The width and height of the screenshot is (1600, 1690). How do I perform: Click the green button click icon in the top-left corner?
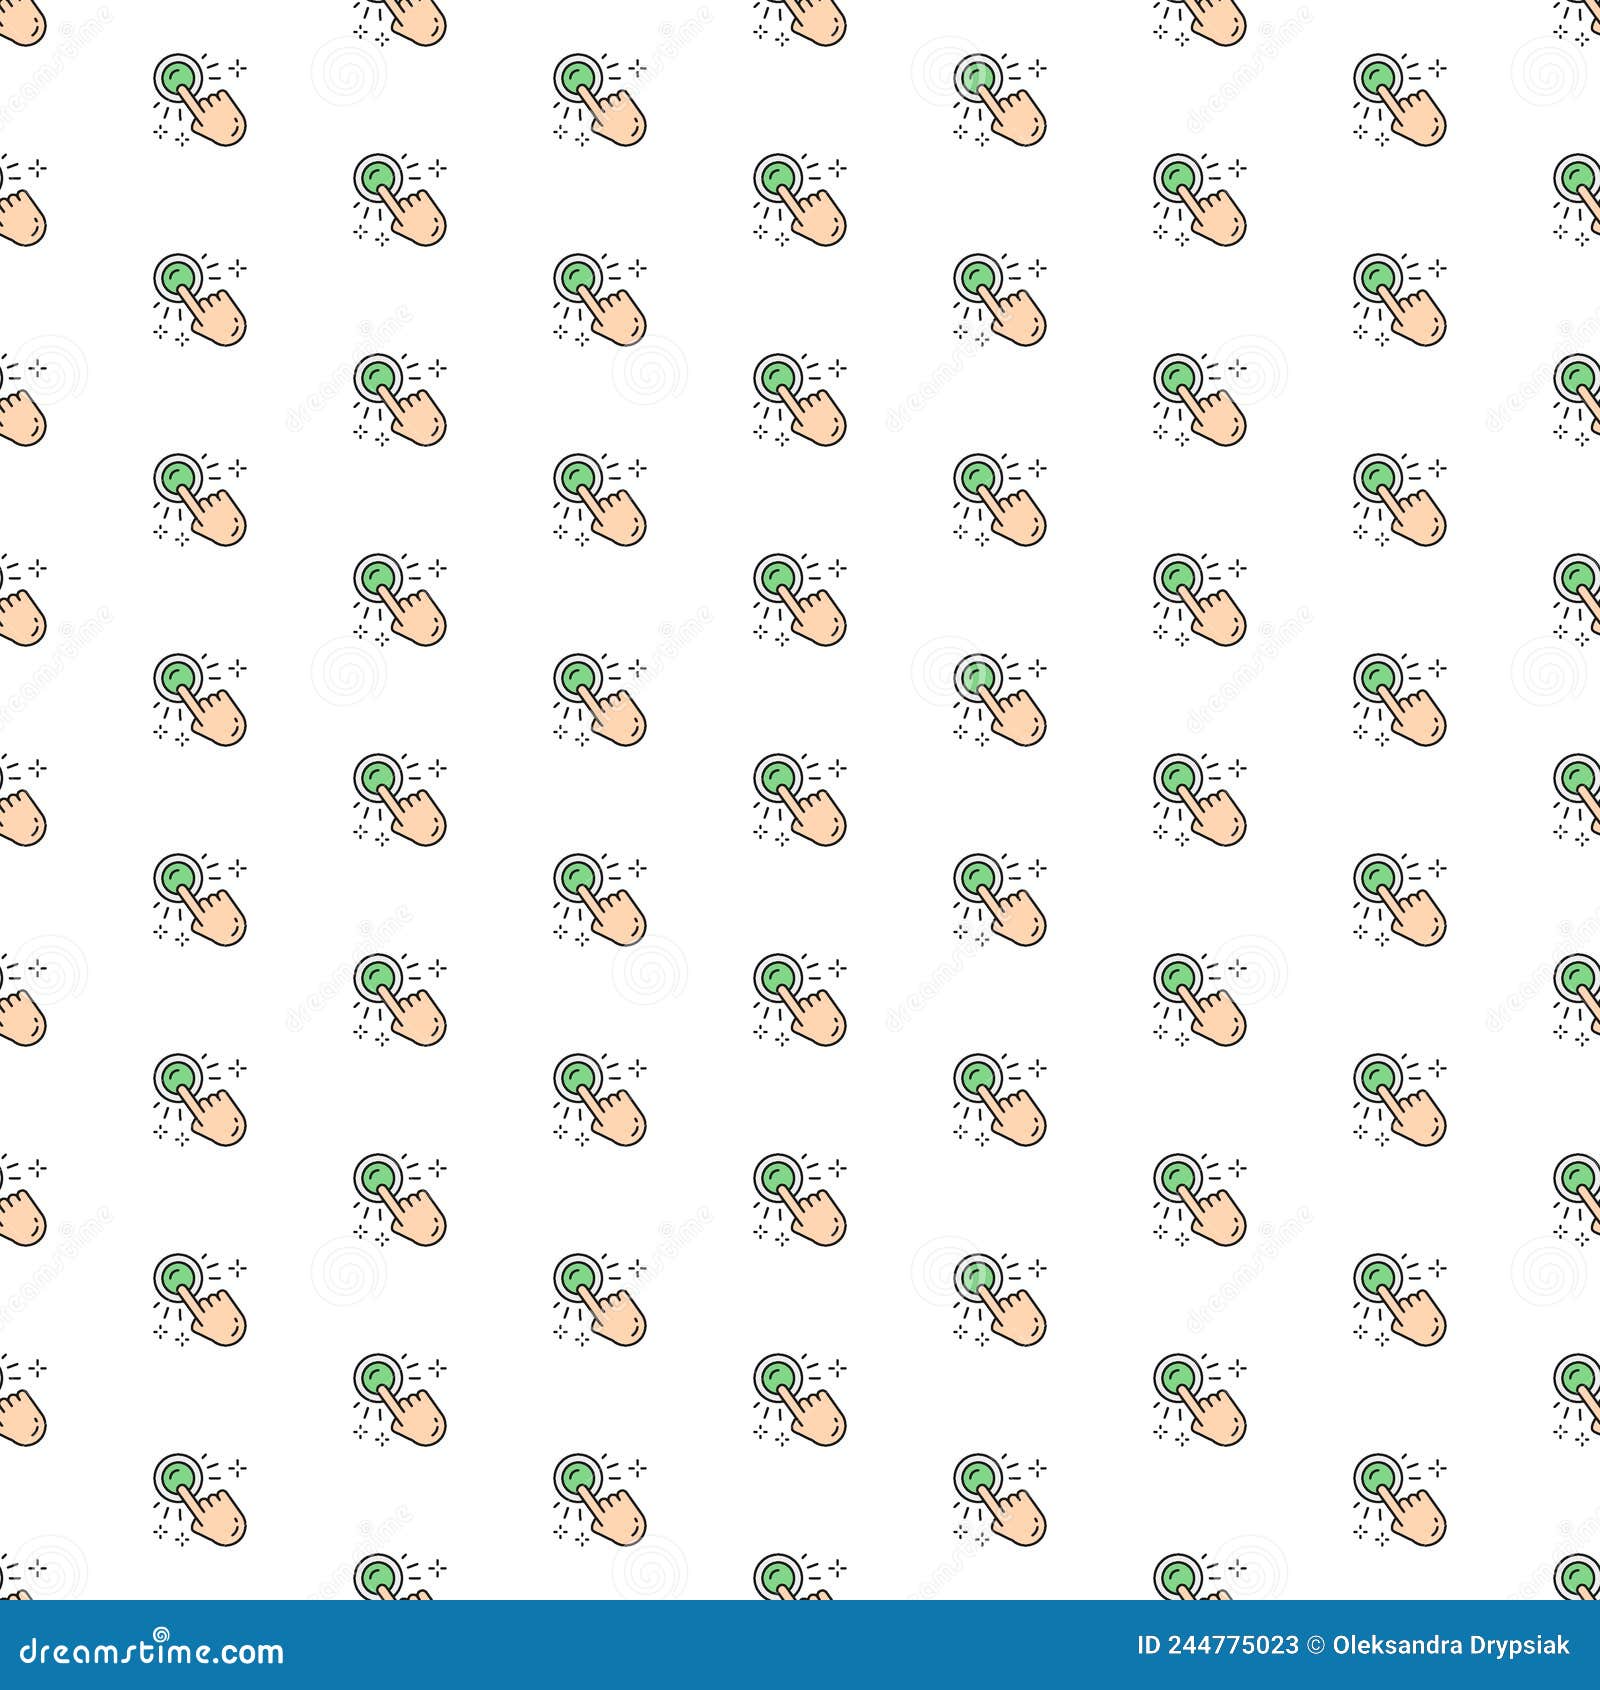[x=195, y=95]
